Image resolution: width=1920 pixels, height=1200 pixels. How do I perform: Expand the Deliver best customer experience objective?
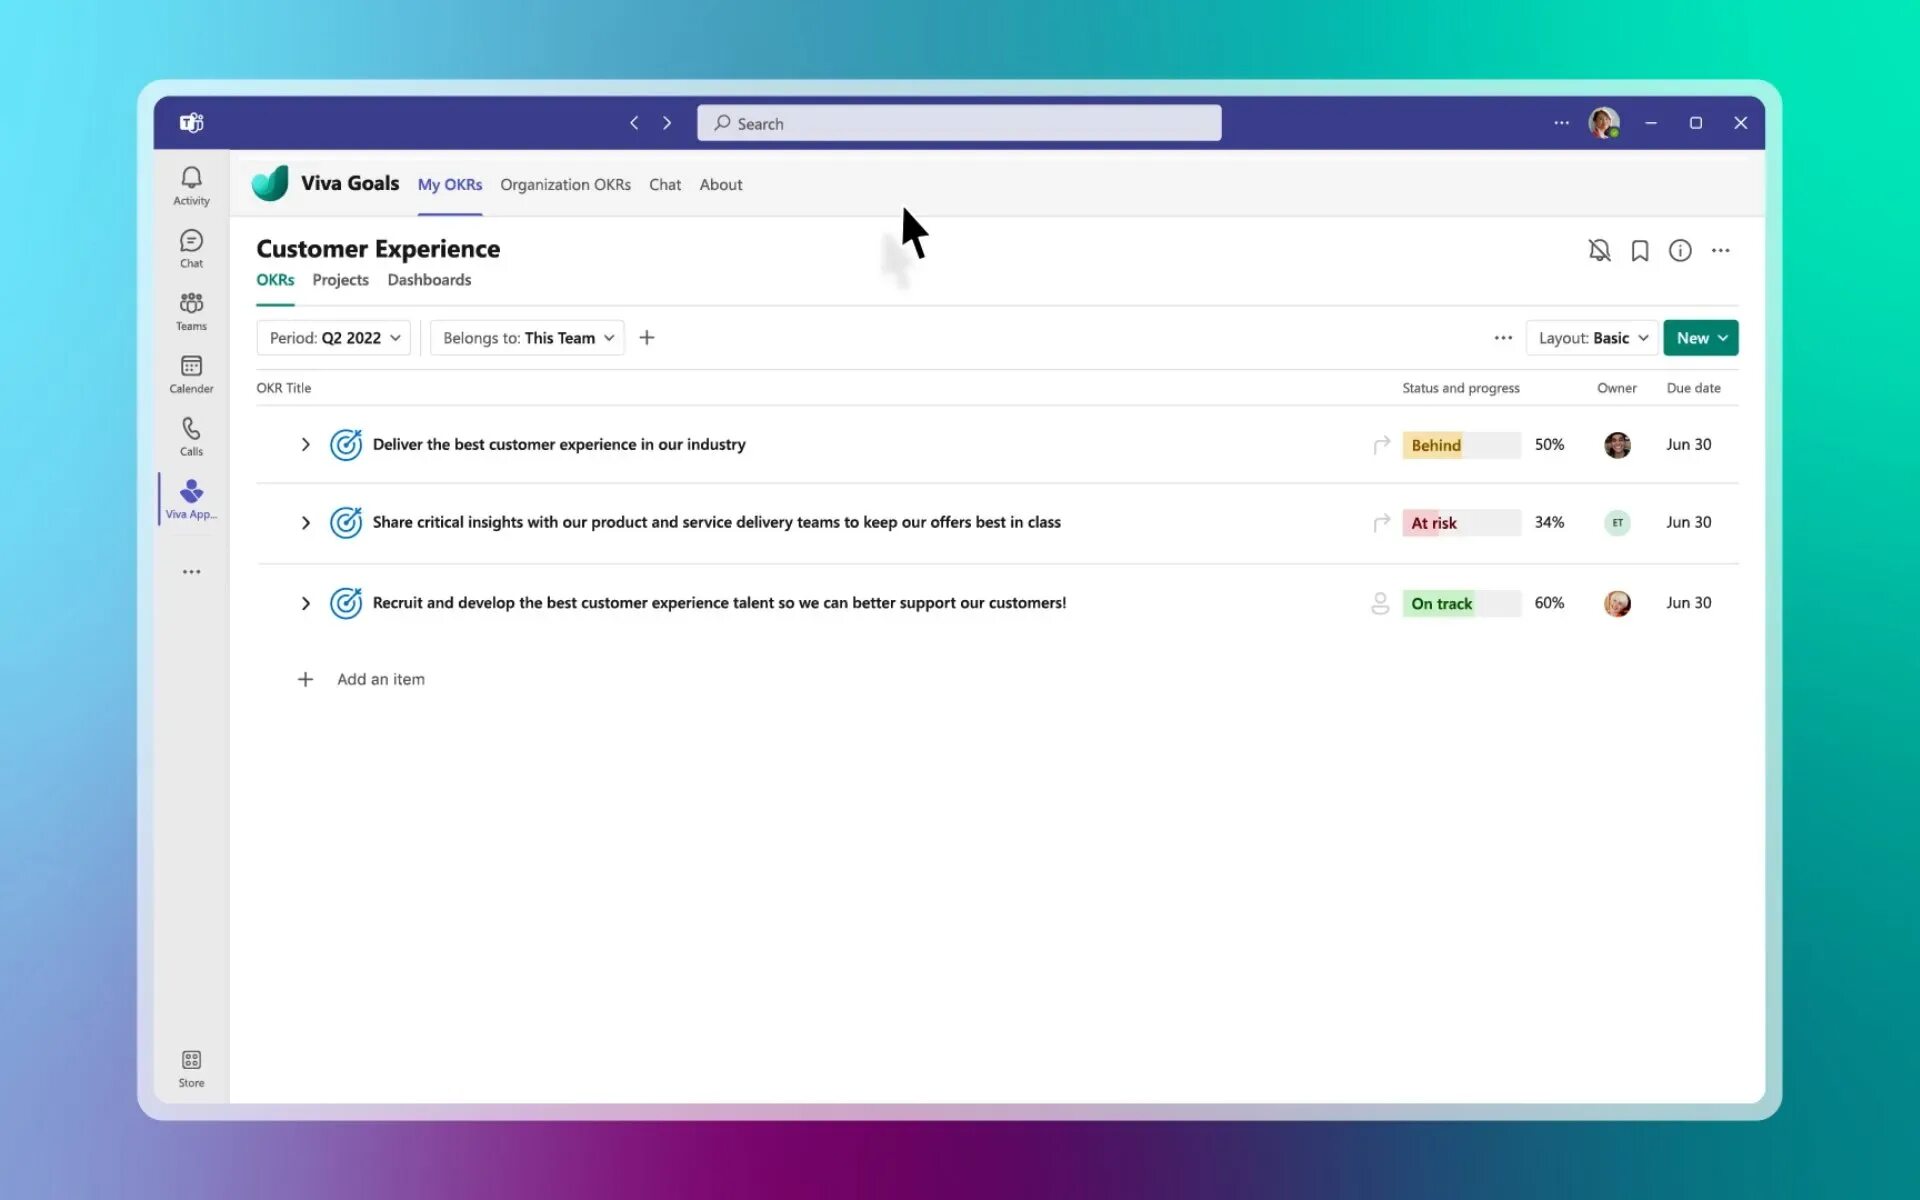coord(305,445)
